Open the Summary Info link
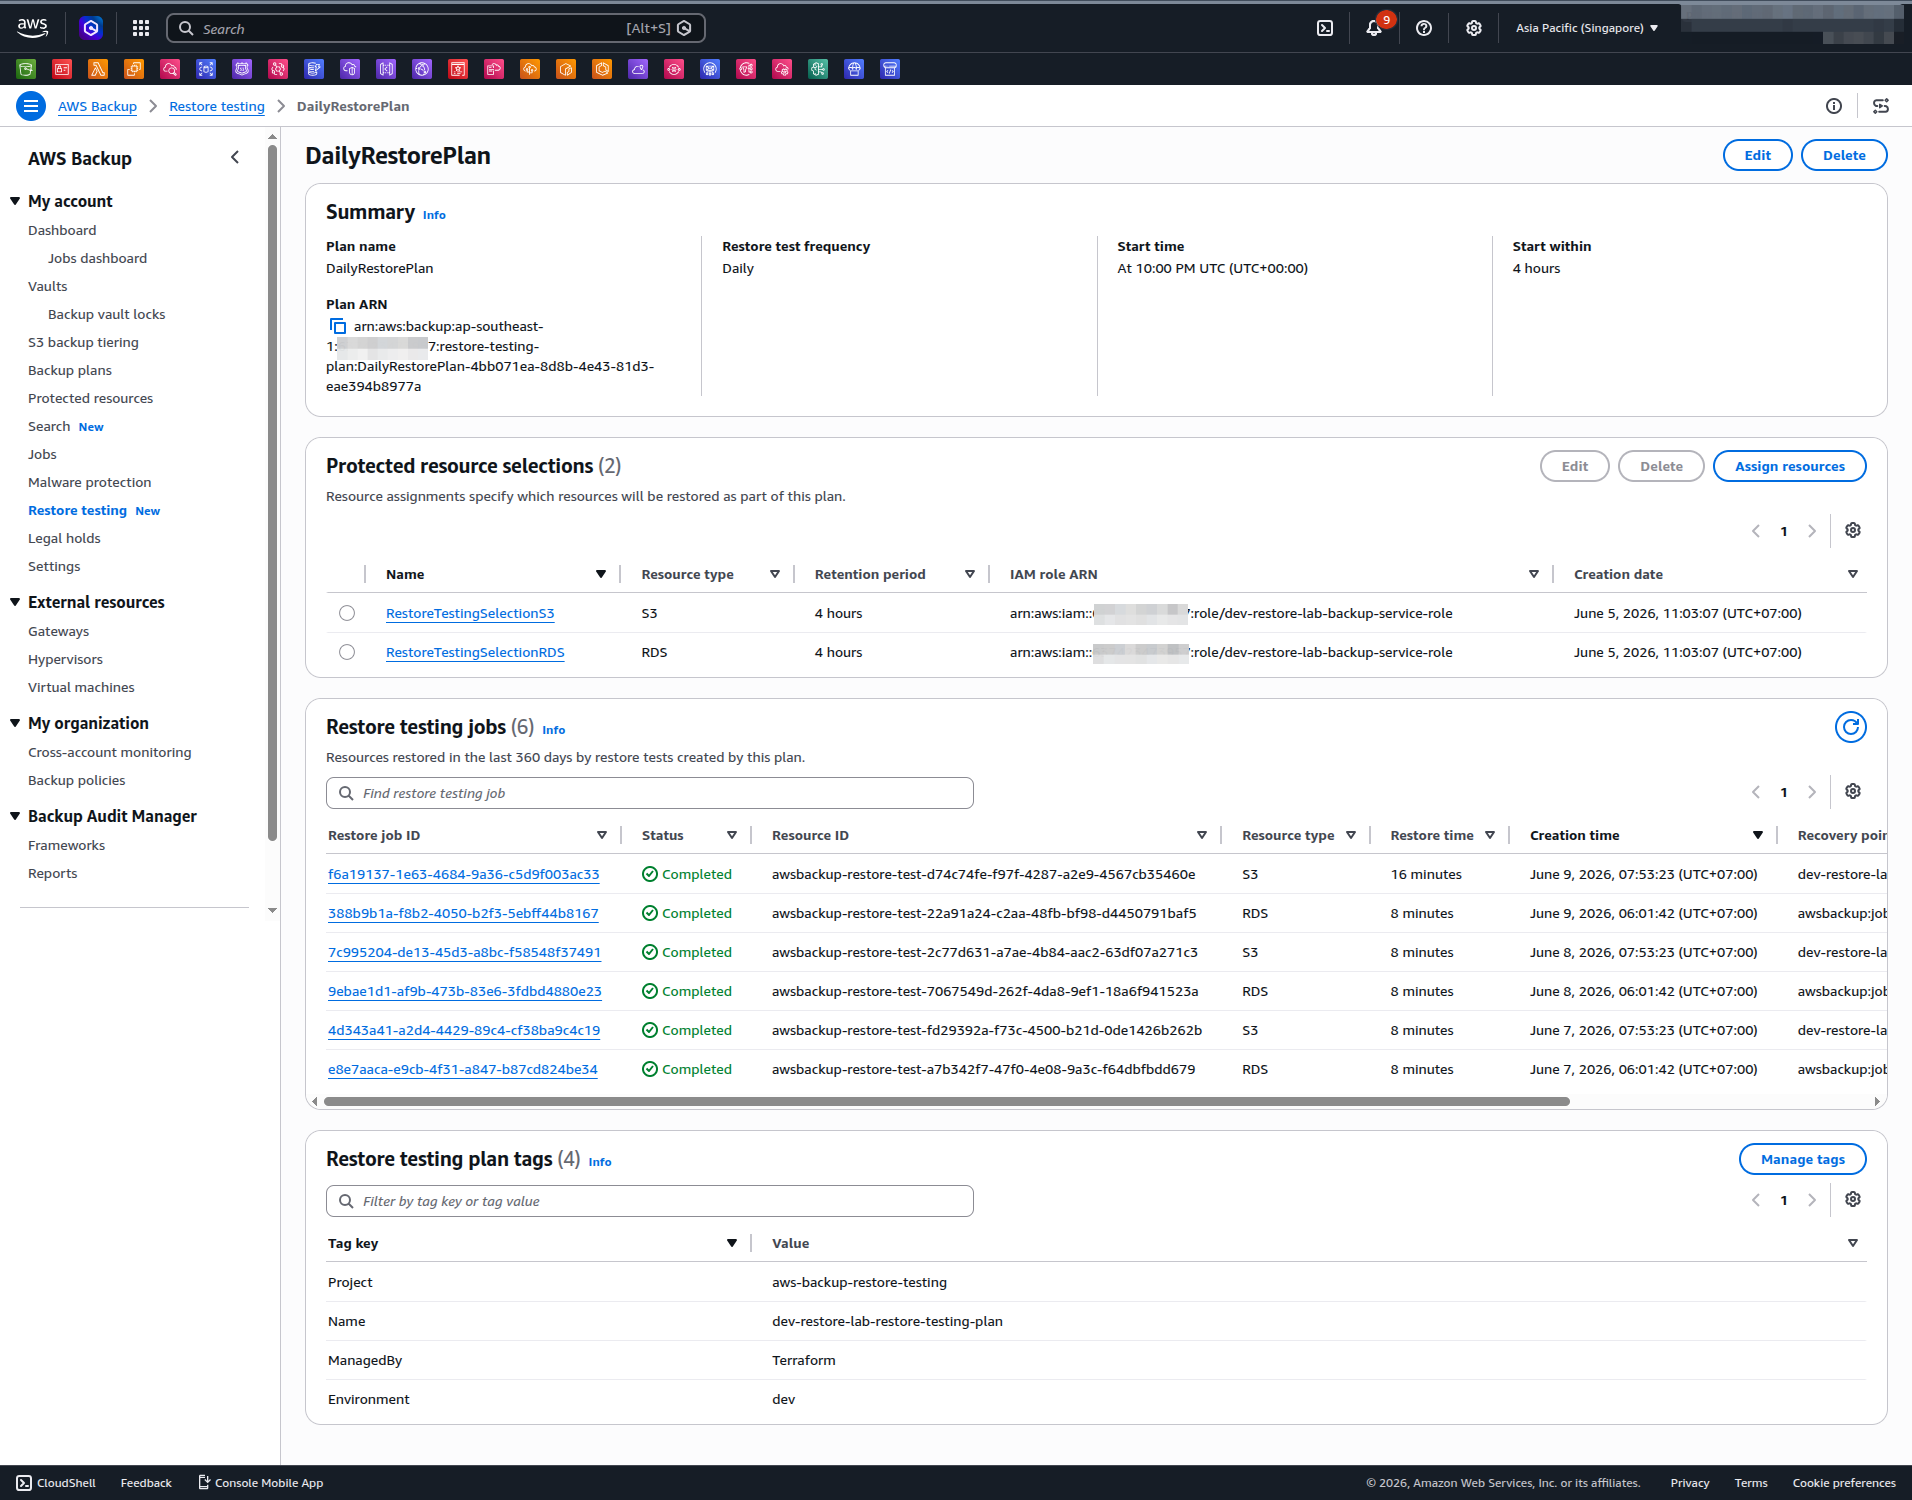This screenshot has width=1912, height=1500. pyautogui.click(x=434, y=215)
